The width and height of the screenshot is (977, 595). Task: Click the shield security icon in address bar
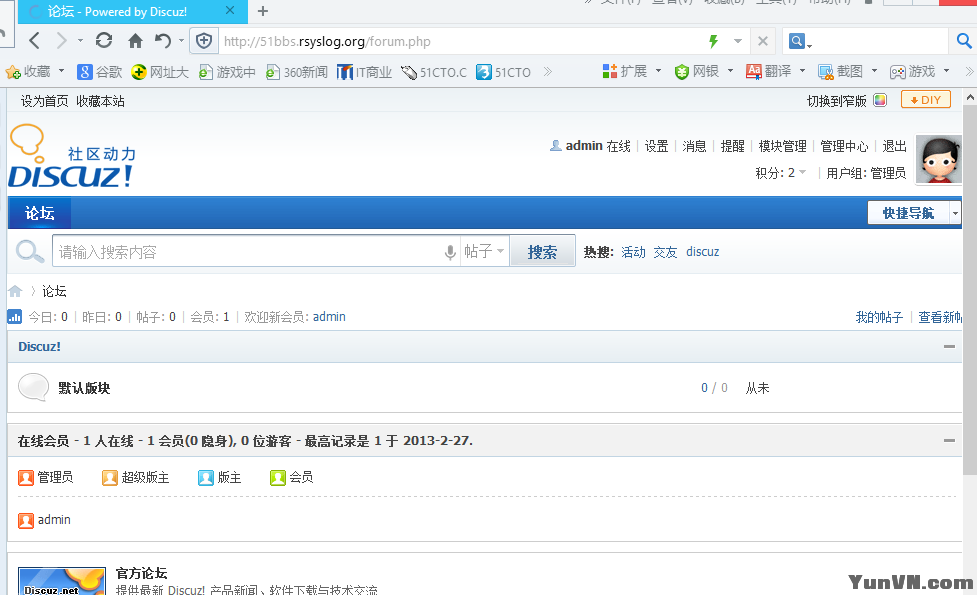pyautogui.click(x=204, y=41)
